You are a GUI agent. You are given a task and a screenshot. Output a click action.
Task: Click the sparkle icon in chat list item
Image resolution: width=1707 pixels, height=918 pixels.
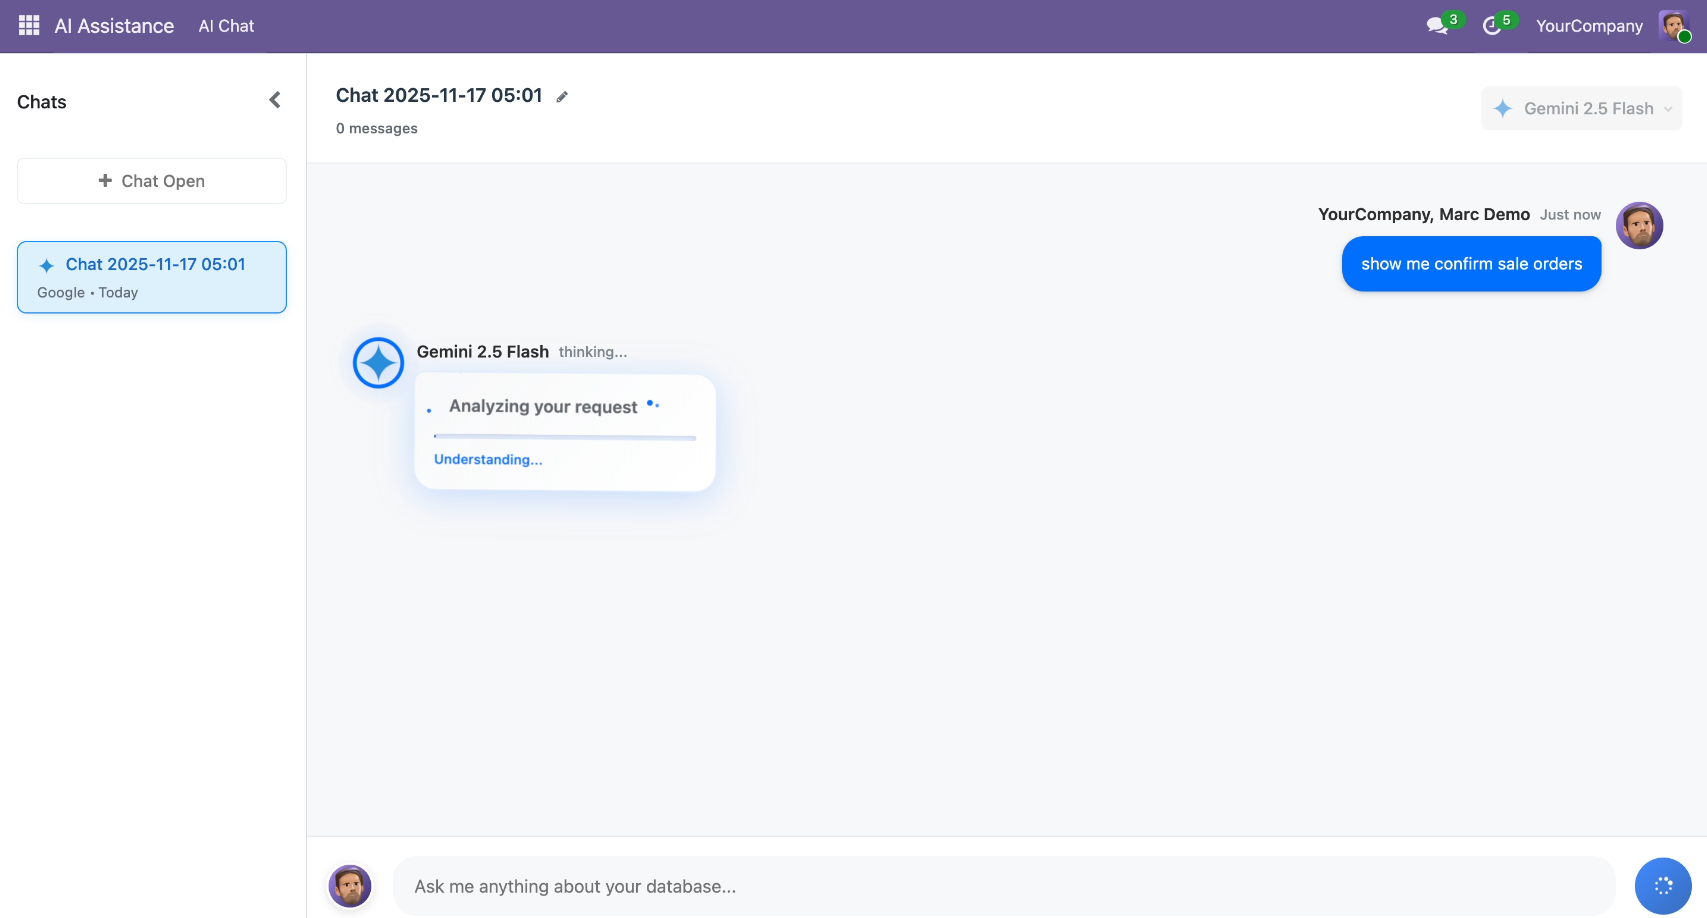click(x=46, y=266)
